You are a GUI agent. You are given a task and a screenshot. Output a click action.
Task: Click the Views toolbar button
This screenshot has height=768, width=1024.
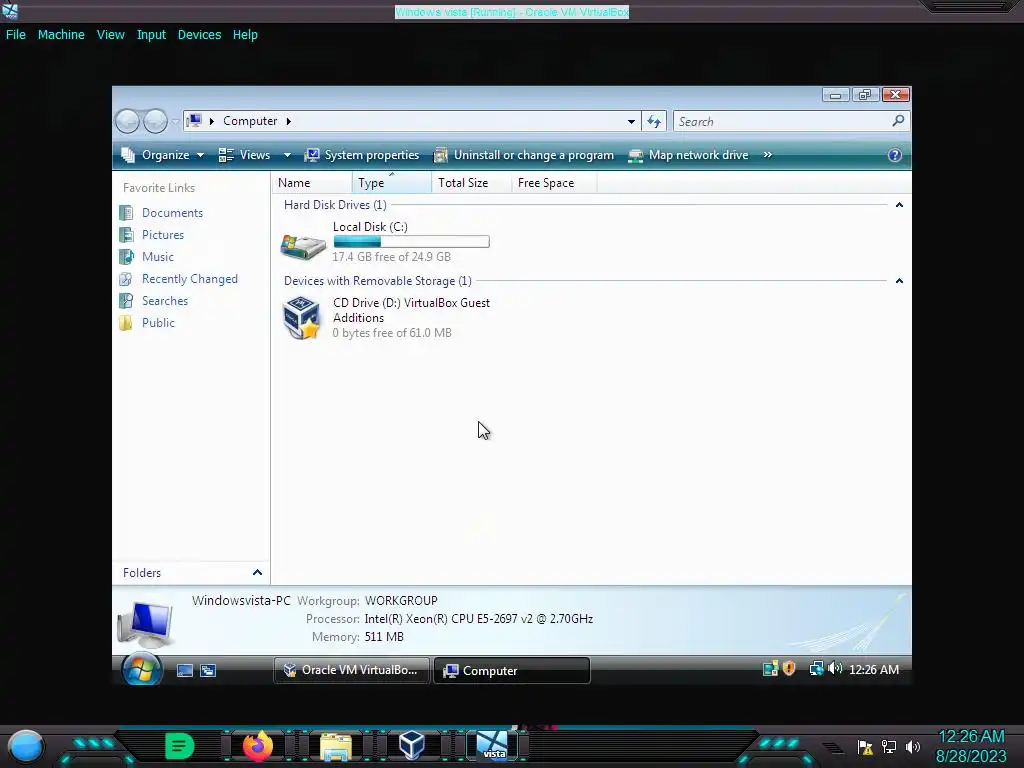point(244,155)
